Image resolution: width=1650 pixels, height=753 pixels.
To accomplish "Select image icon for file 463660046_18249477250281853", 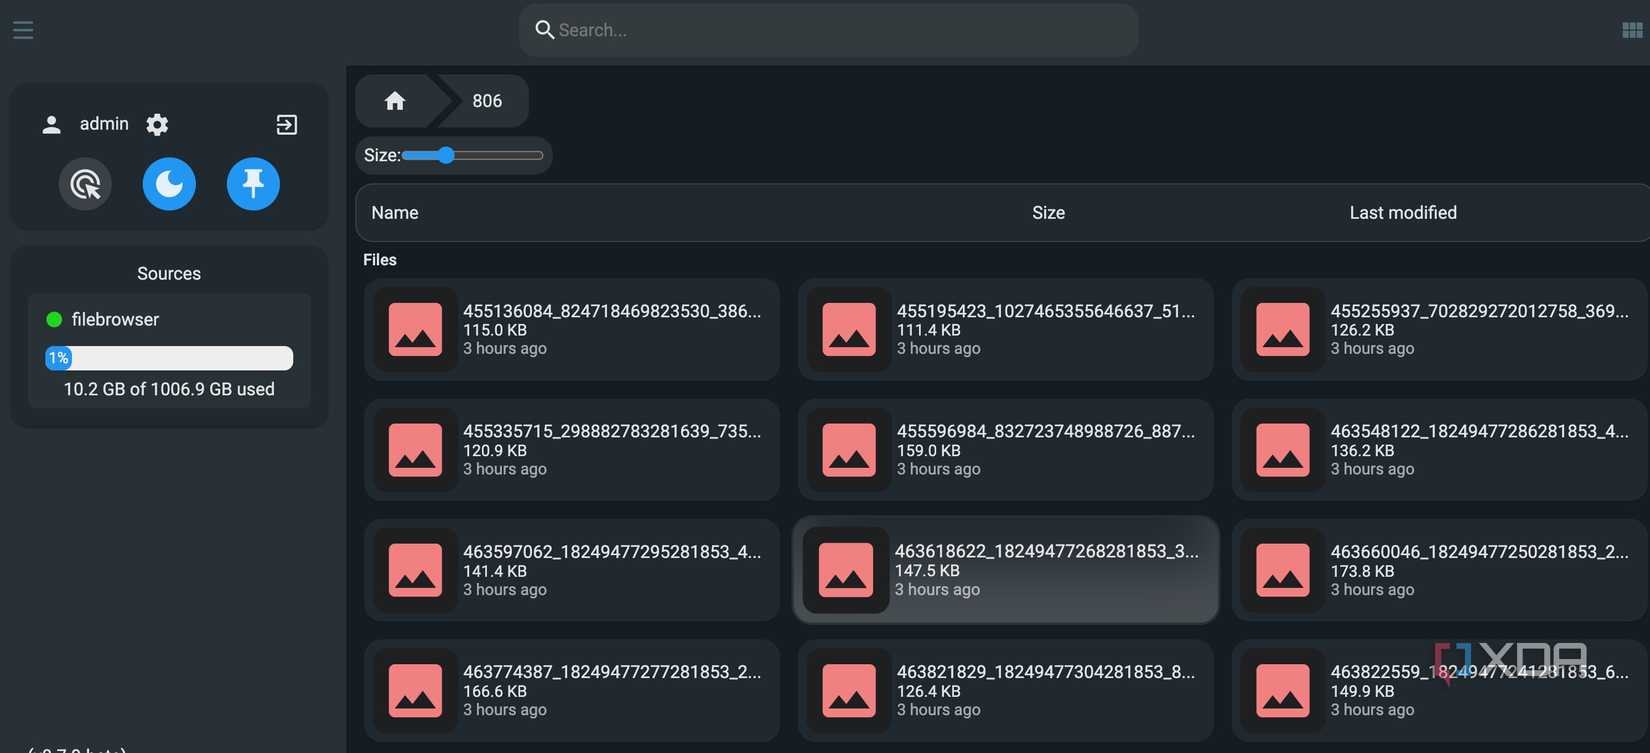I will point(1283,570).
